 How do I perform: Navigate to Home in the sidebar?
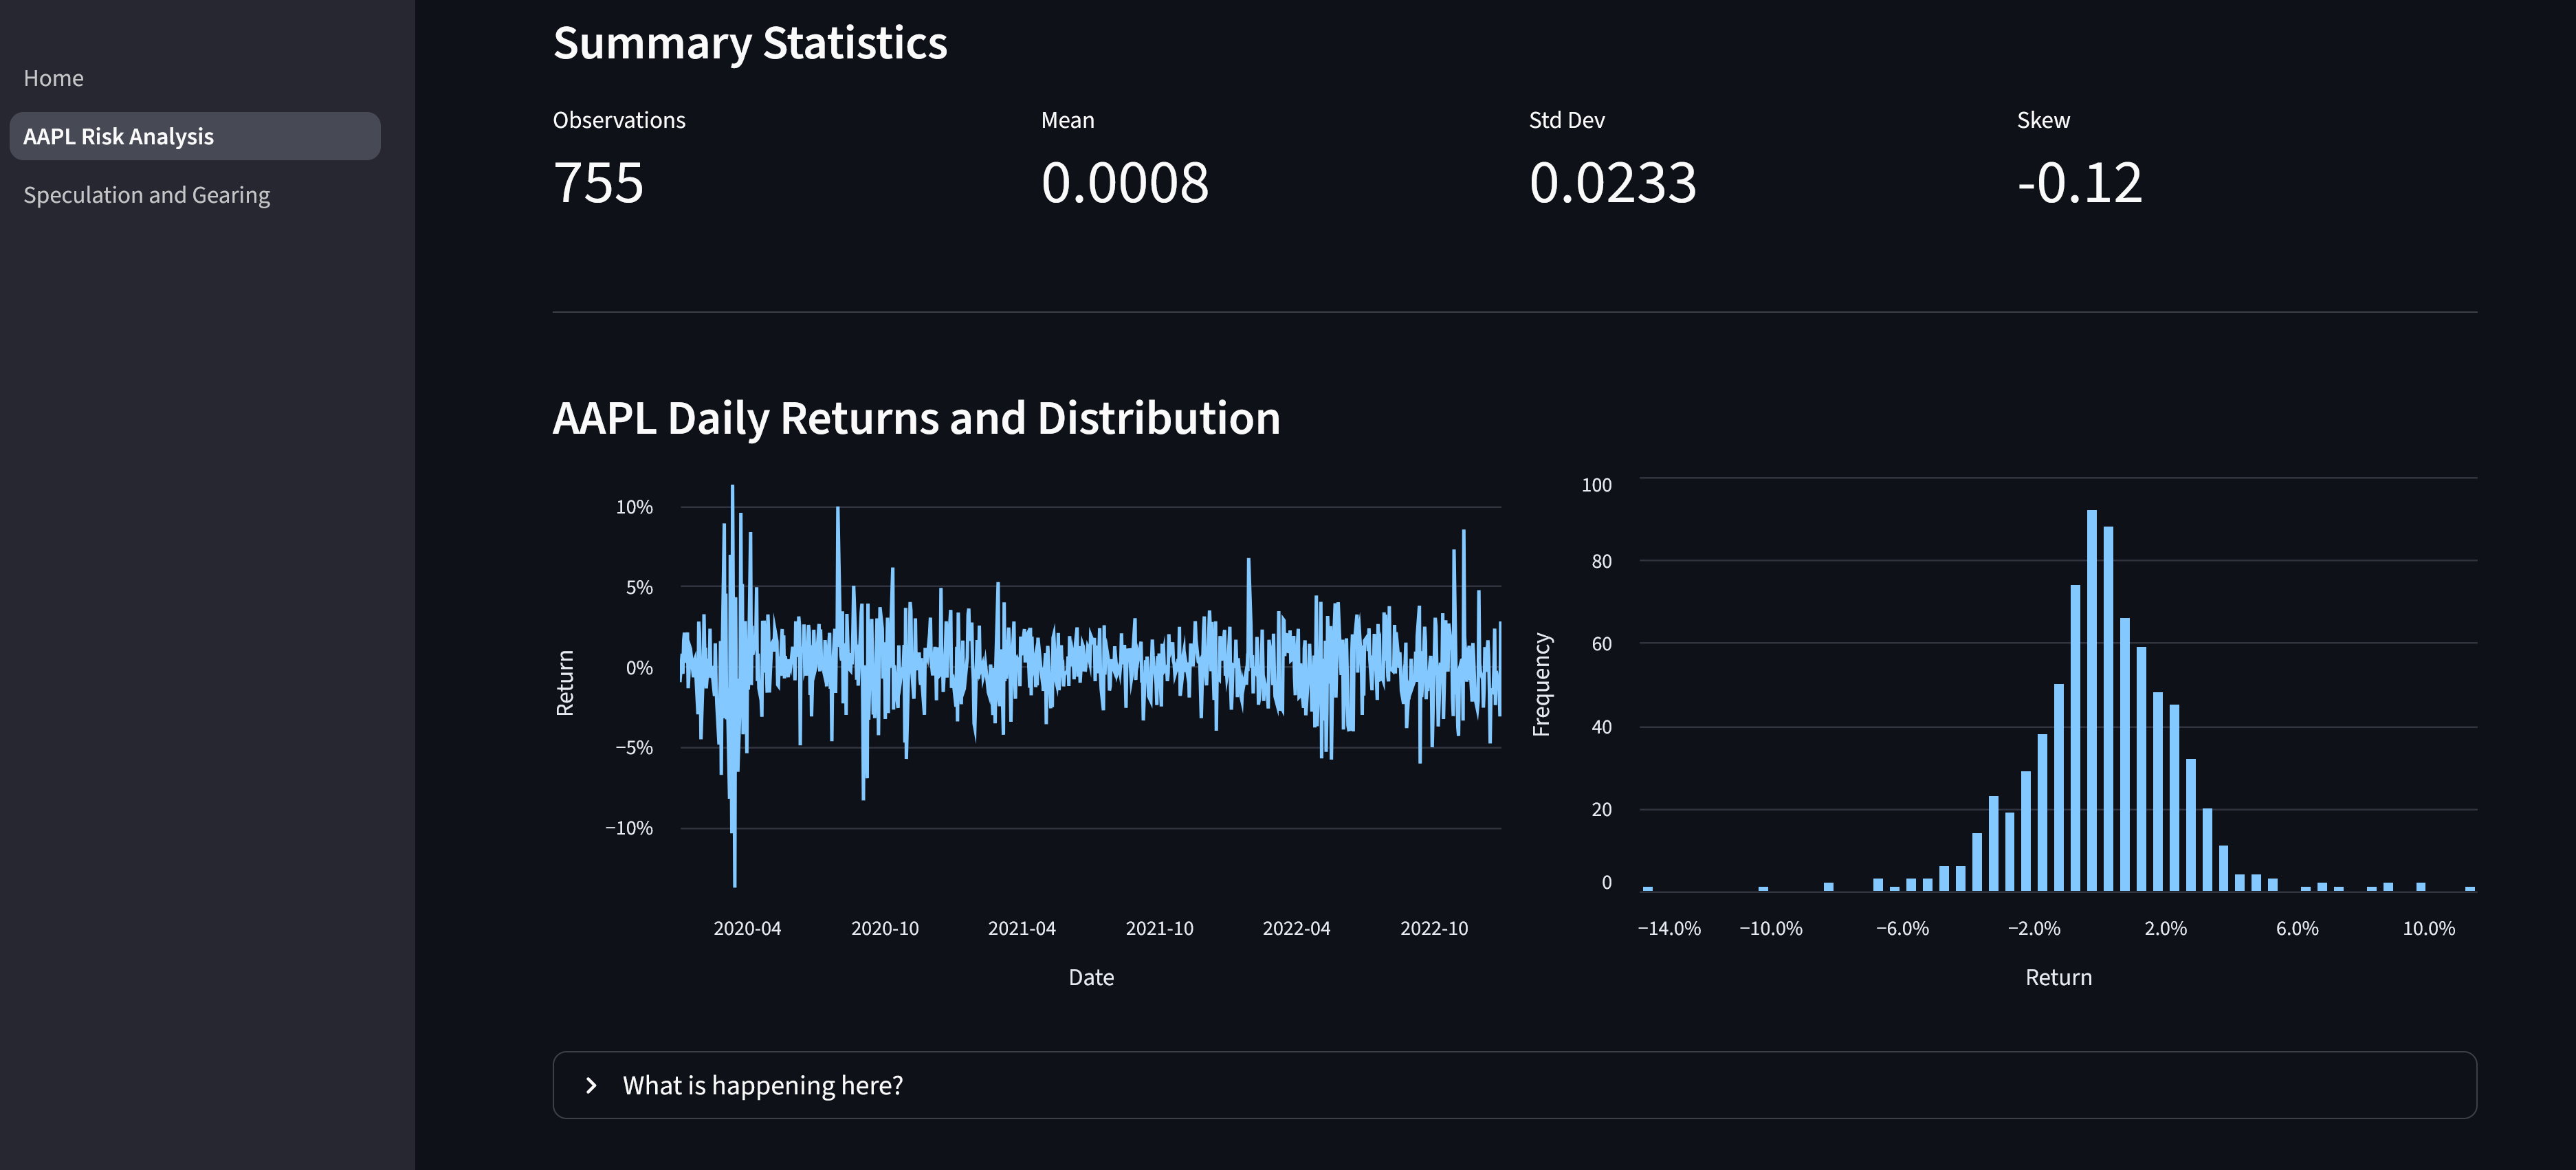point(53,77)
